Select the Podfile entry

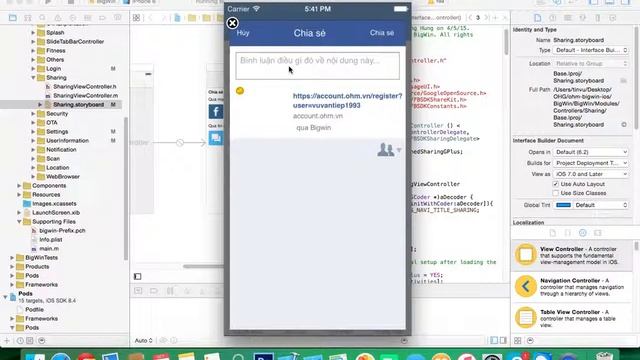(x=34, y=309)
